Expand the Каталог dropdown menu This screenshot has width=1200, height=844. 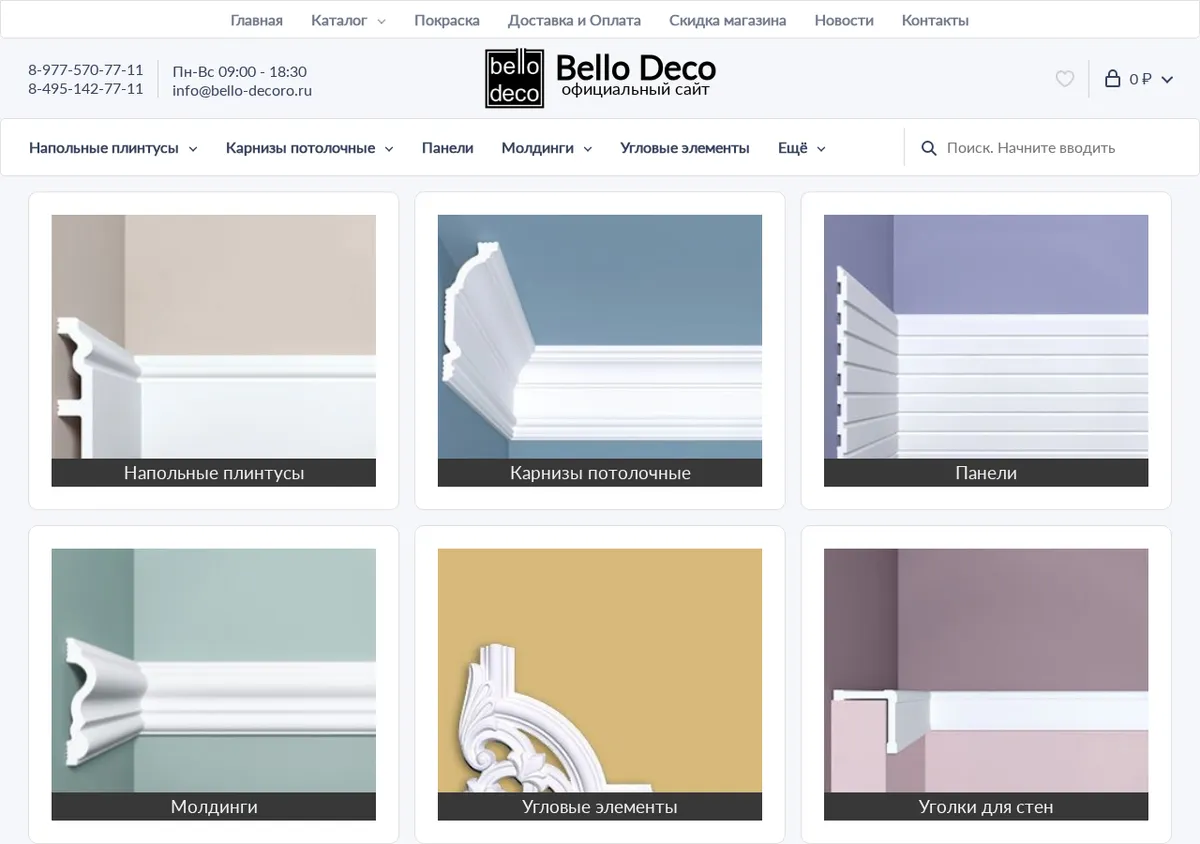pos(348,20)
